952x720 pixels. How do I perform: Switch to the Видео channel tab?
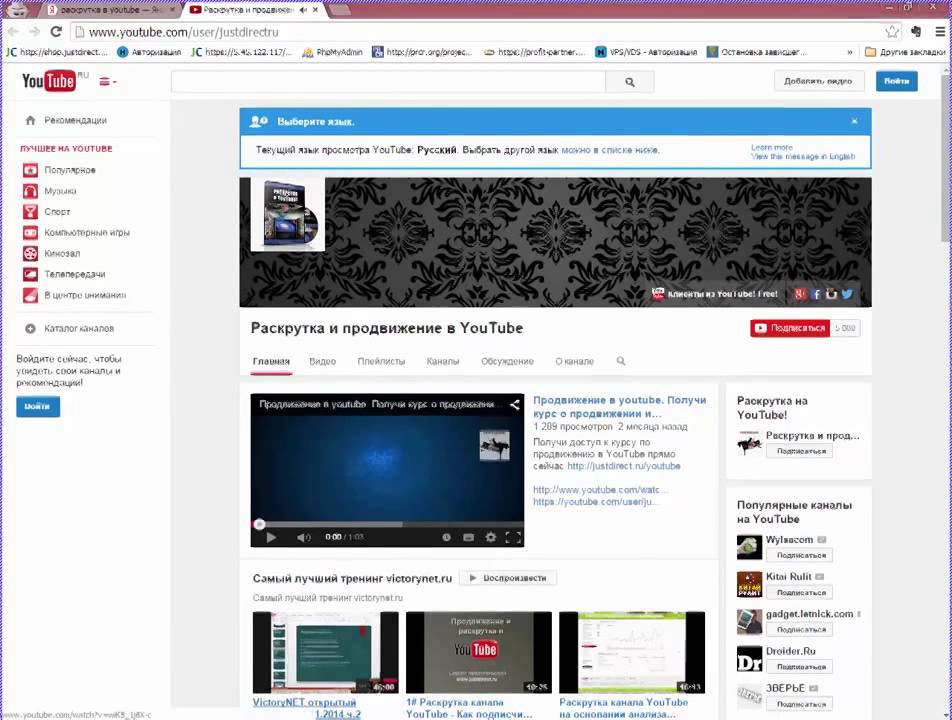pos(322,362)
